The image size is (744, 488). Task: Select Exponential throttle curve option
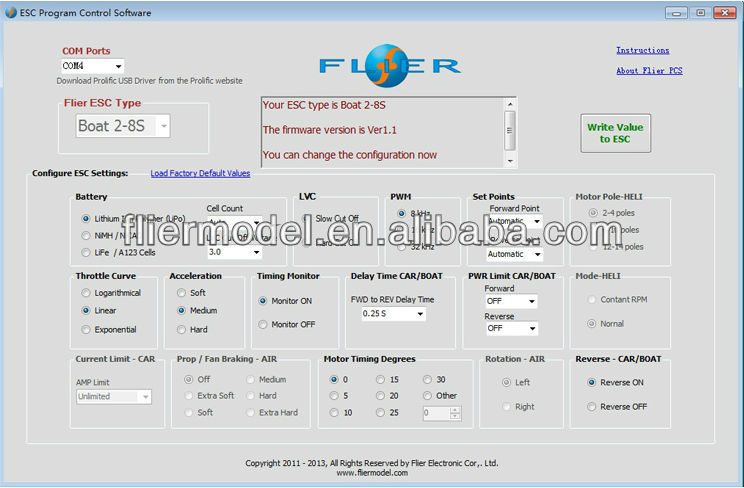click(86, 329)
